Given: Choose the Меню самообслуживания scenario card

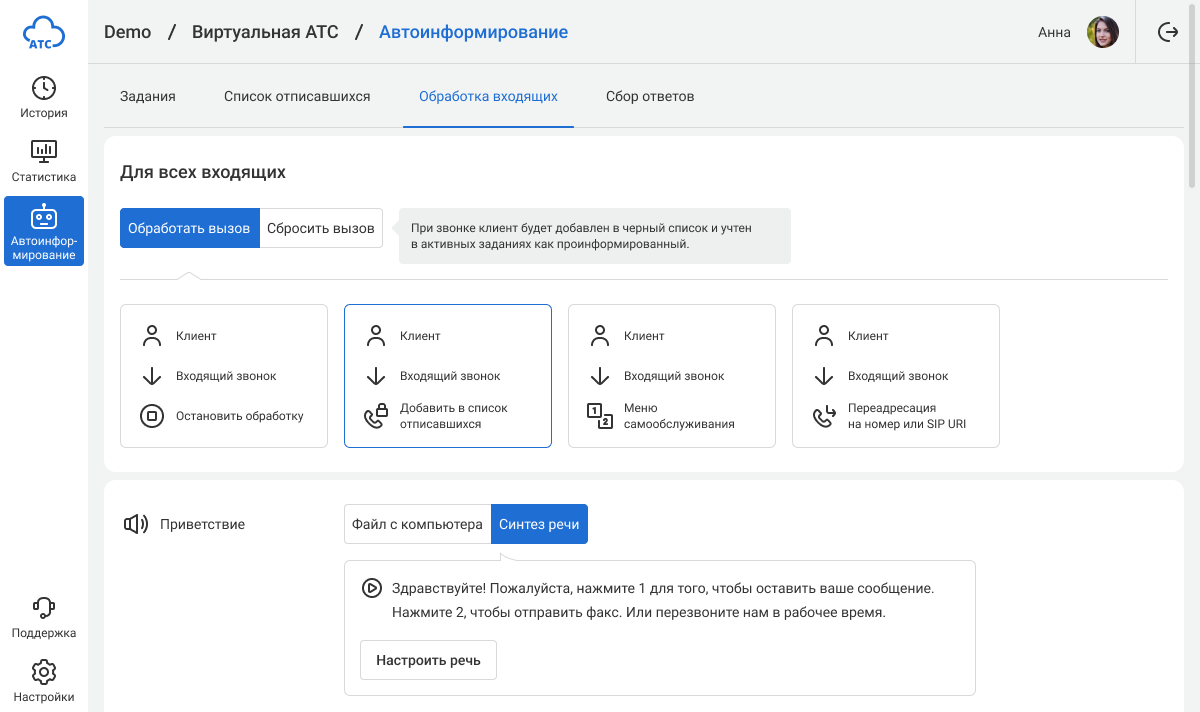Looking at the screenshot, I should (672, 376).
